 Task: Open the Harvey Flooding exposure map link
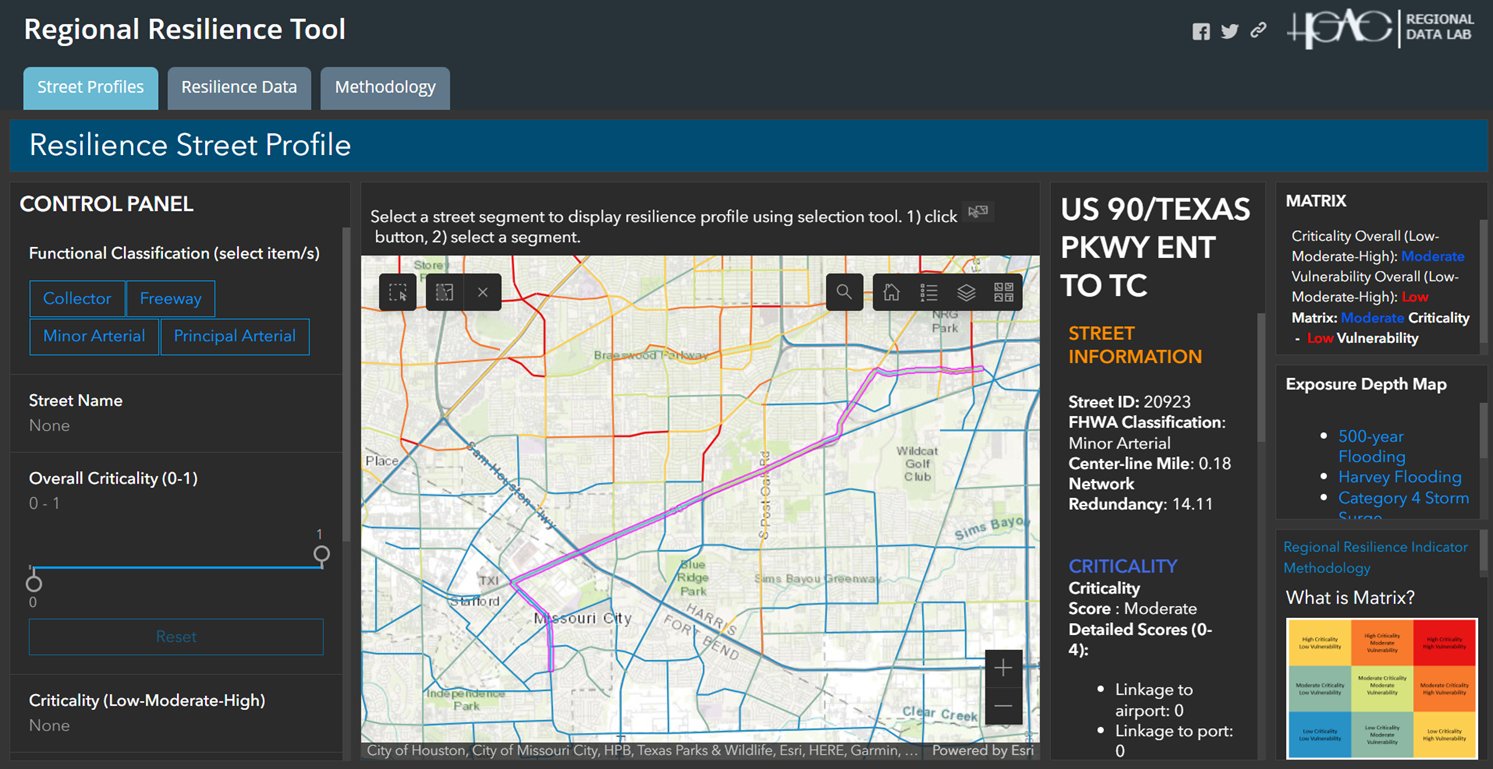[x=1400, y=477]
